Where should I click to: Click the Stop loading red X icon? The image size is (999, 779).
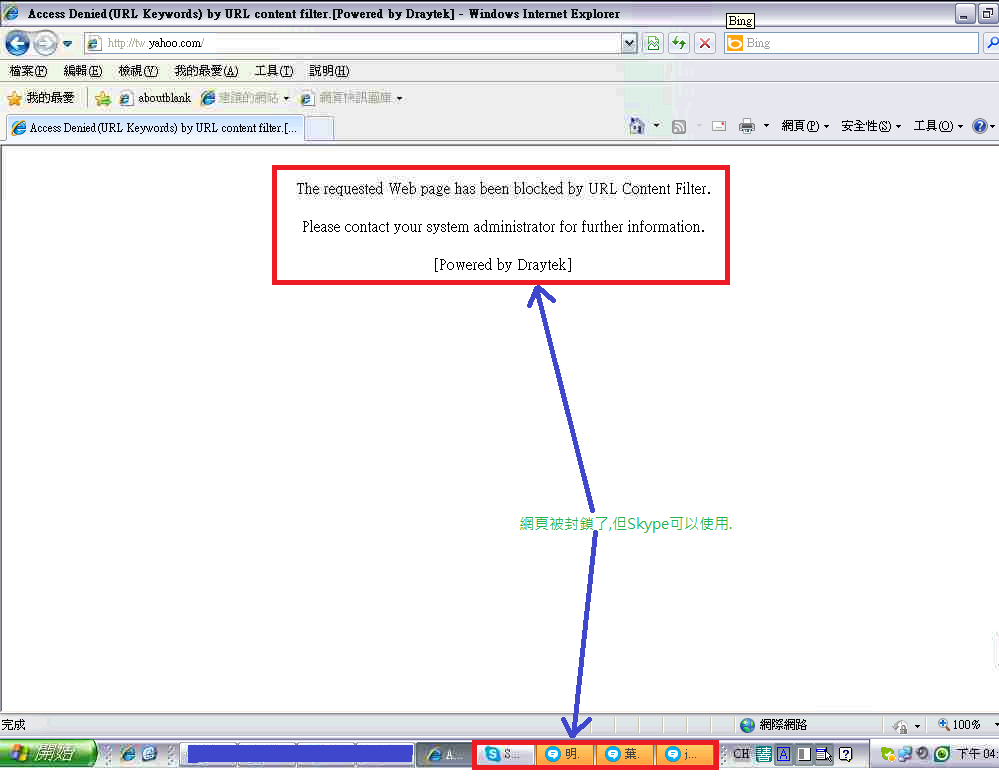705,43
